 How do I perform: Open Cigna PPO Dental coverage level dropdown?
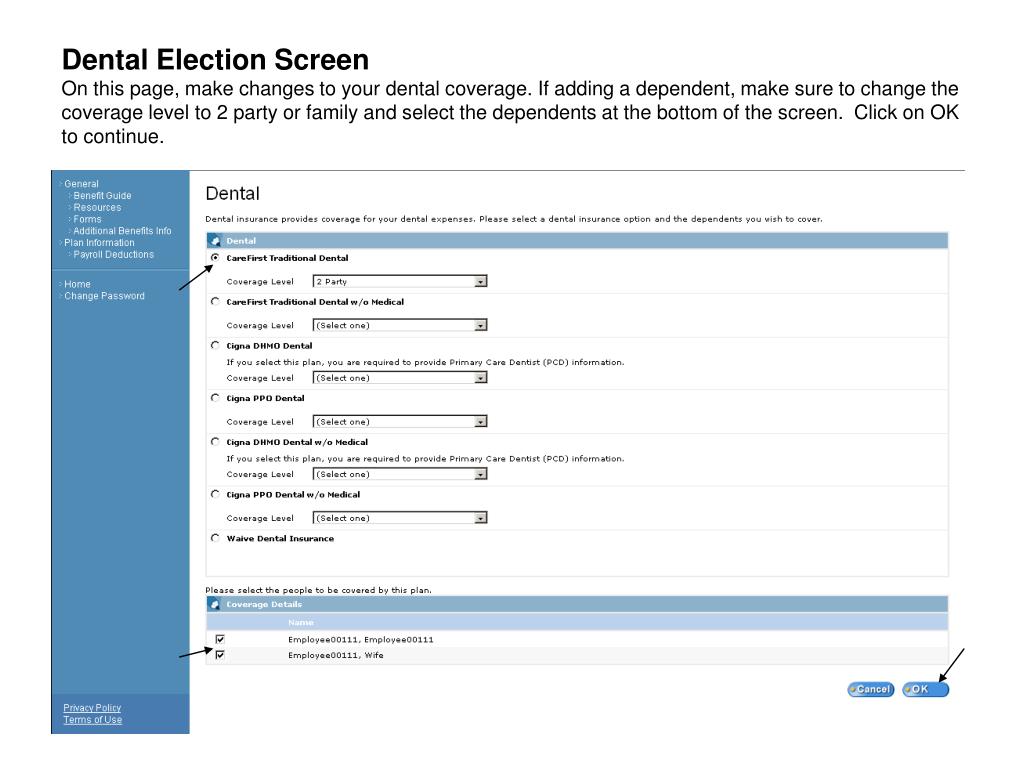pos(399,422)
